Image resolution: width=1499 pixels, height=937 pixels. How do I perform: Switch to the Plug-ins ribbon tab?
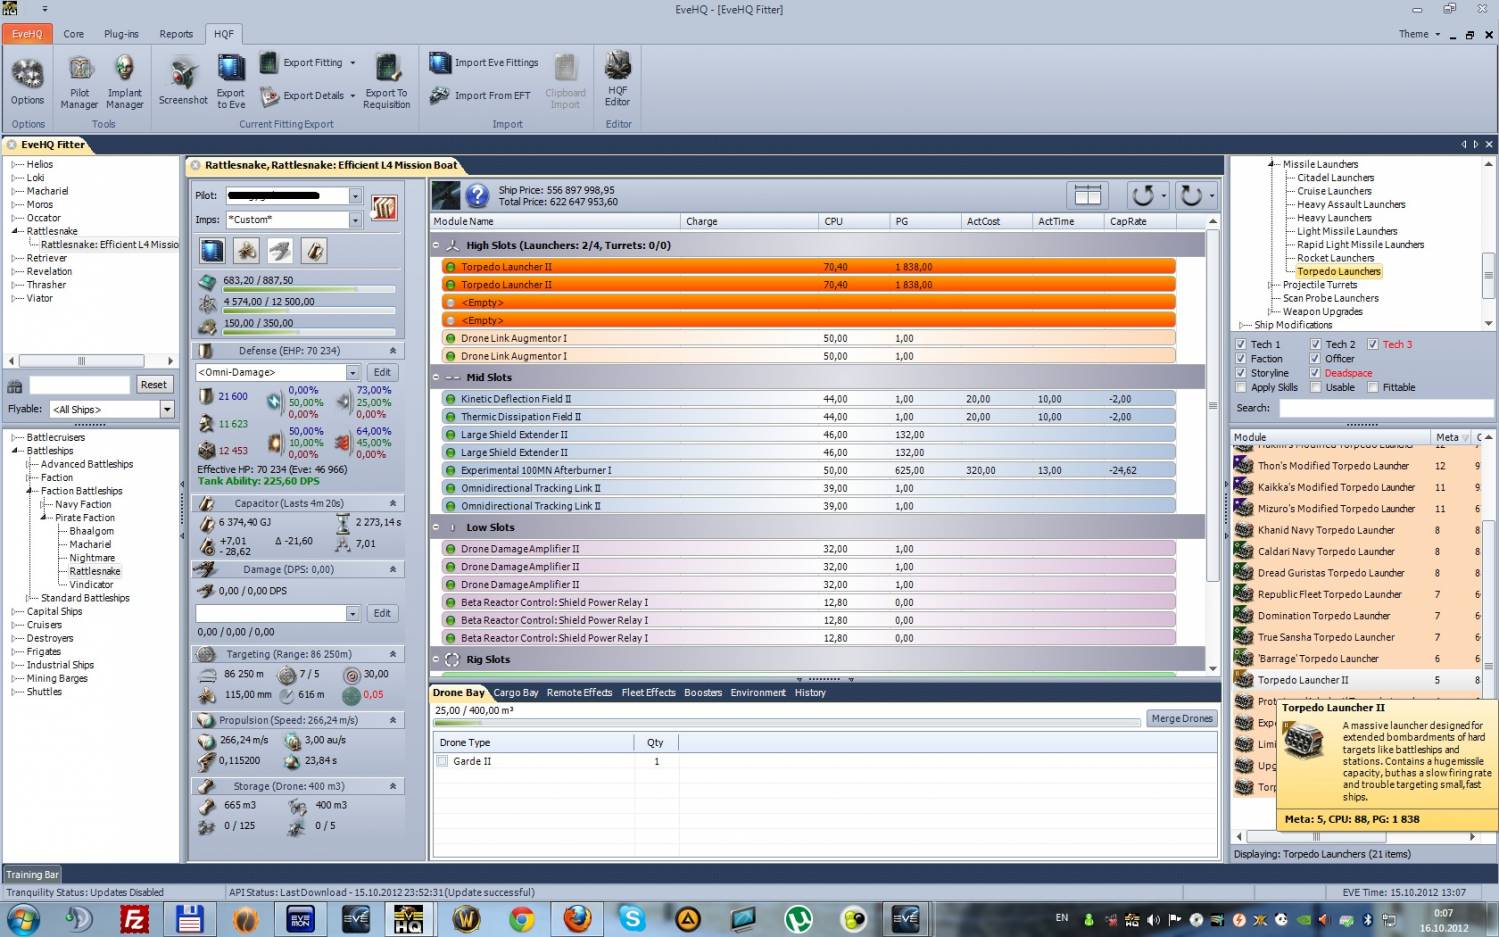point(121,34)
